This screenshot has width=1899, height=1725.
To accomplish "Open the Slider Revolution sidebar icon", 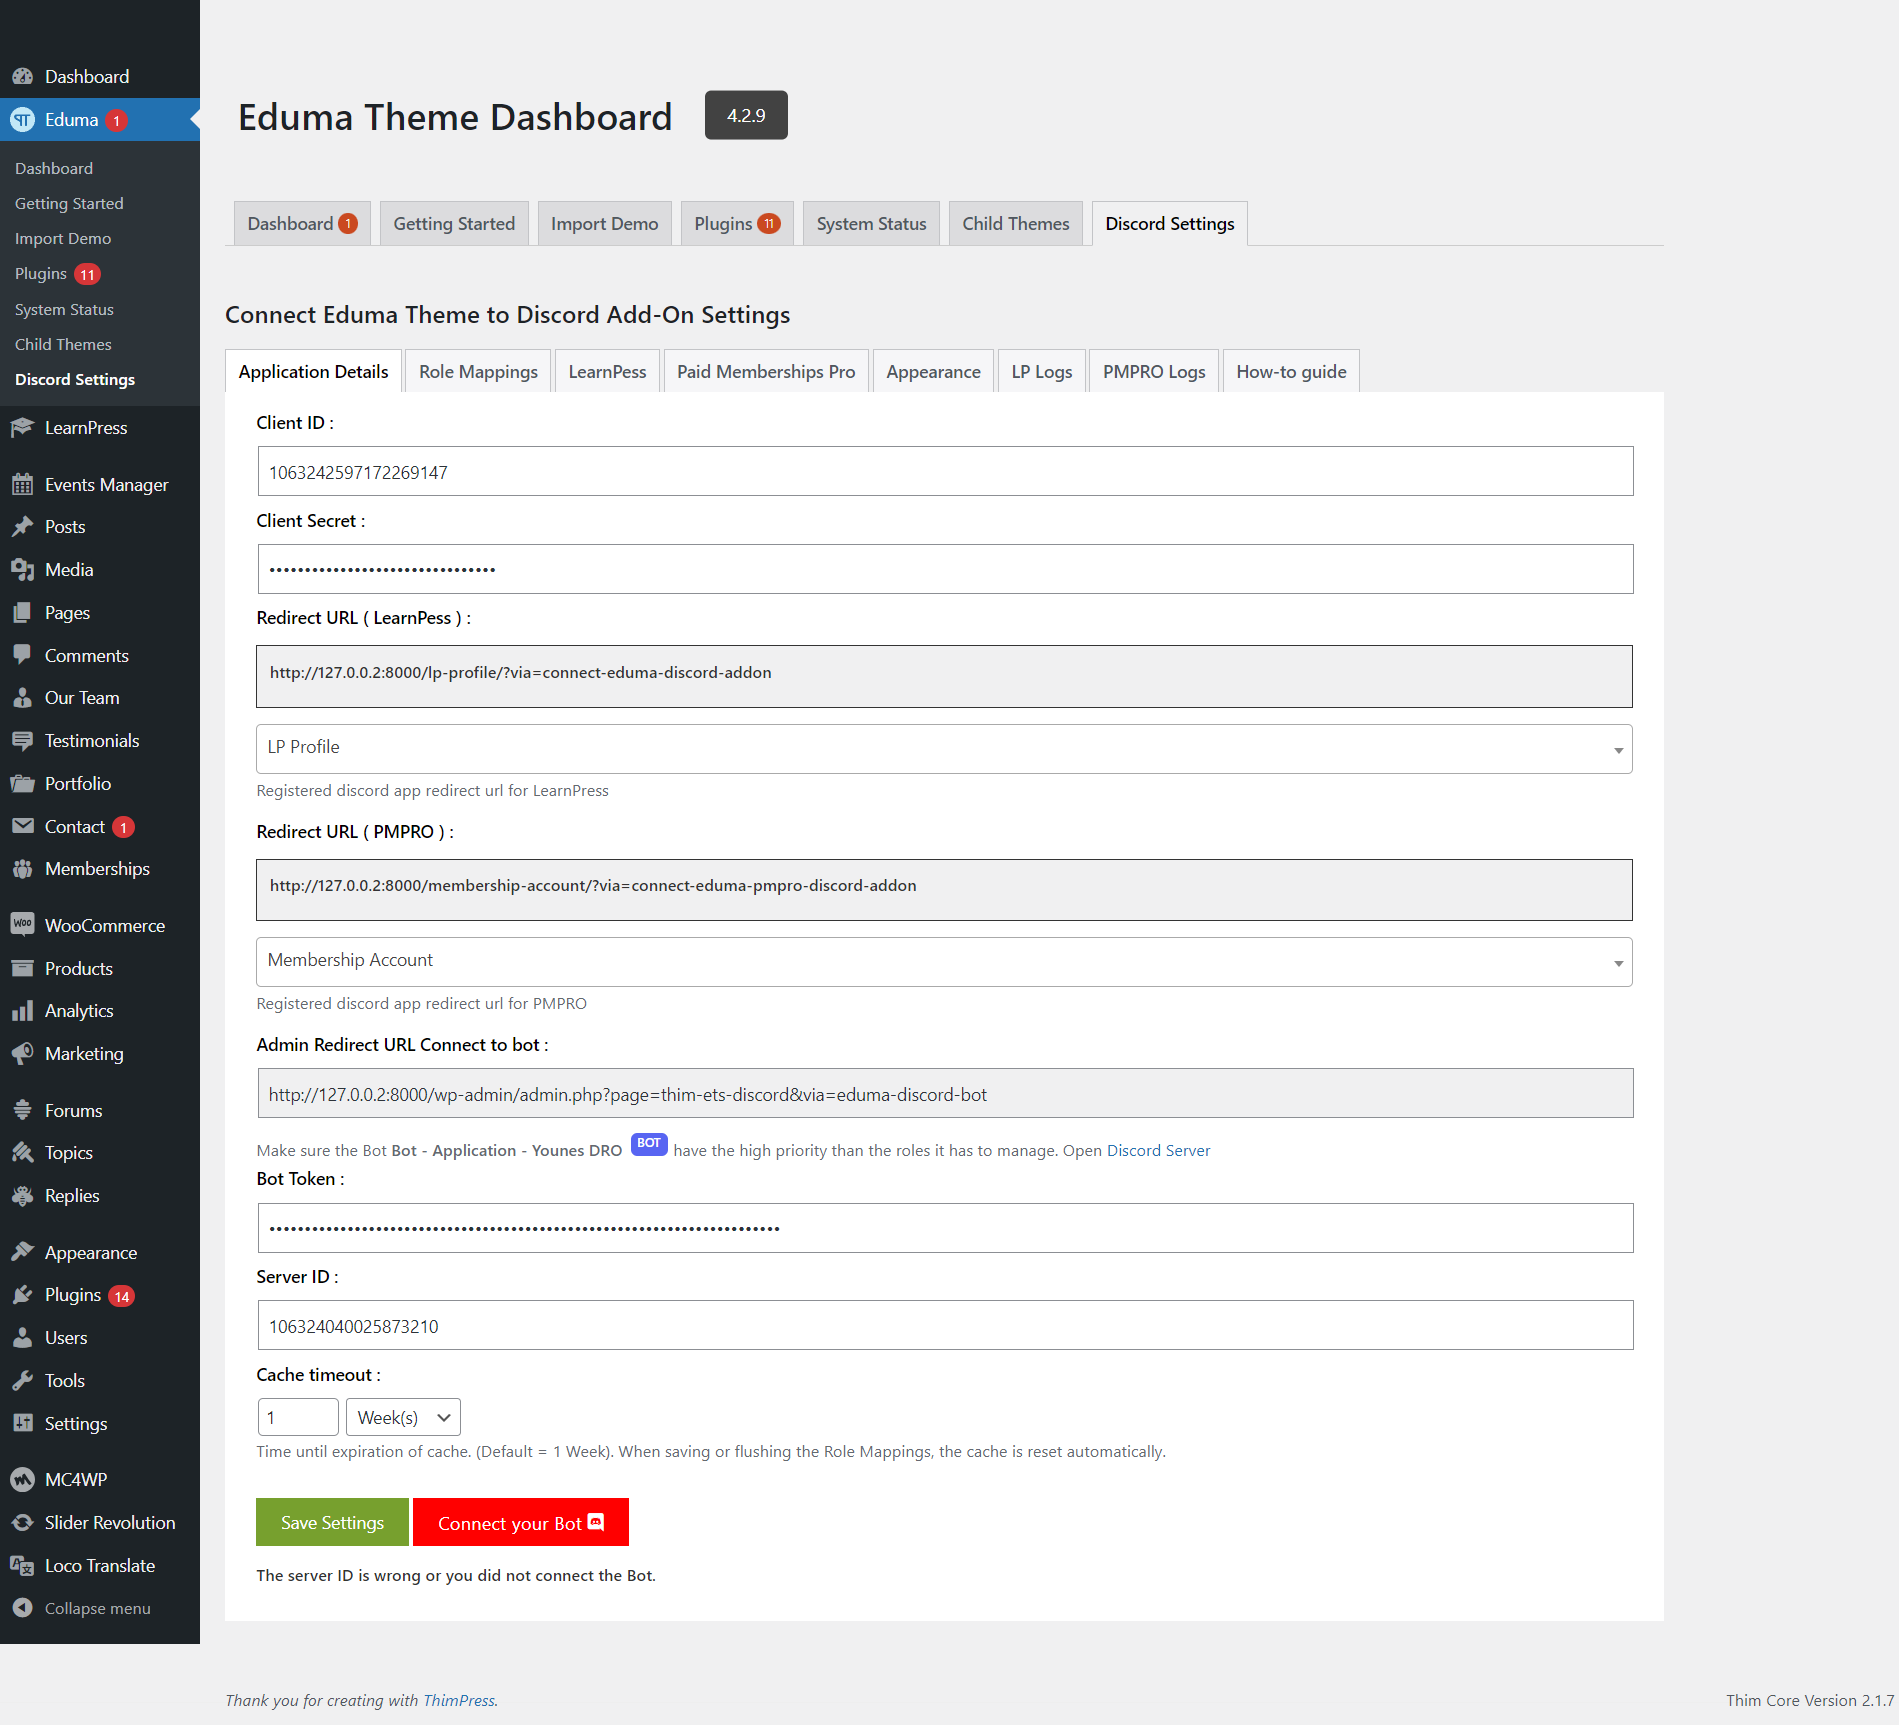I will point(24,1522).
